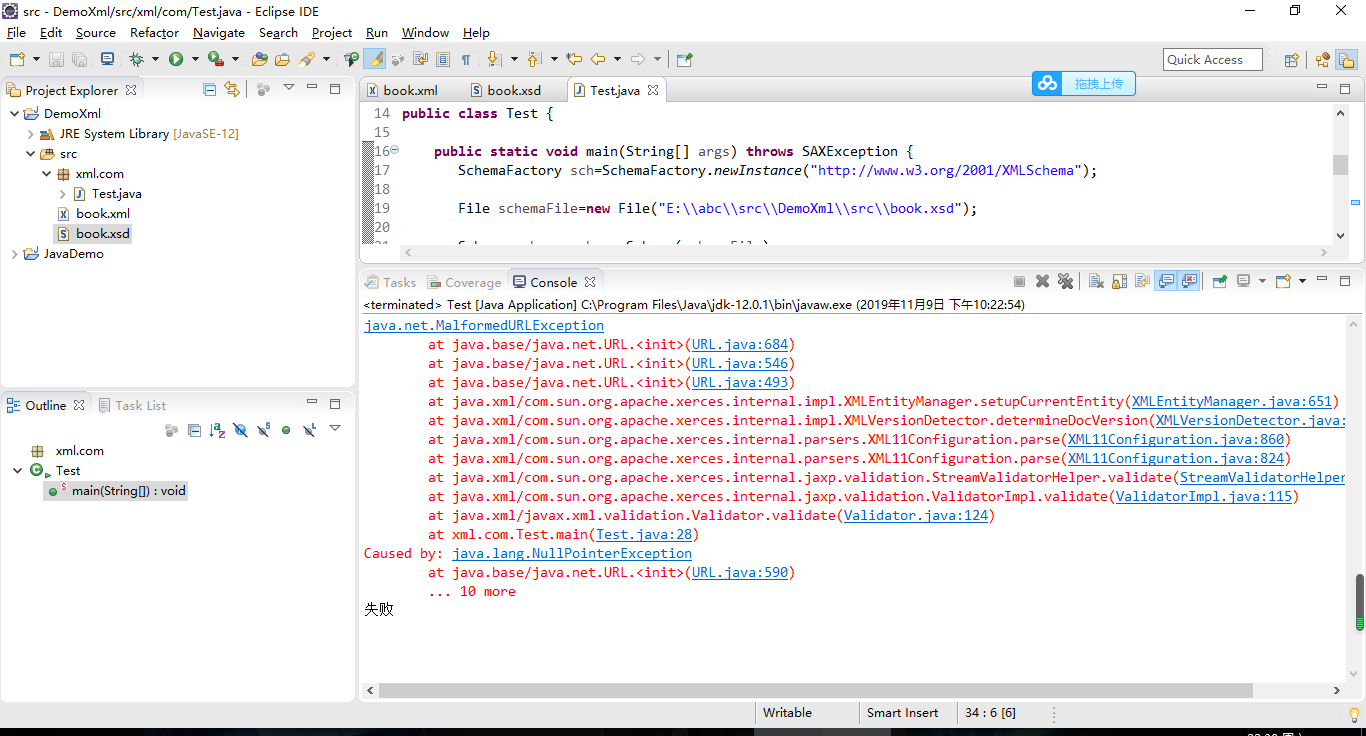
Task: Click the Clear Console icon
Action: [1096, 282]
